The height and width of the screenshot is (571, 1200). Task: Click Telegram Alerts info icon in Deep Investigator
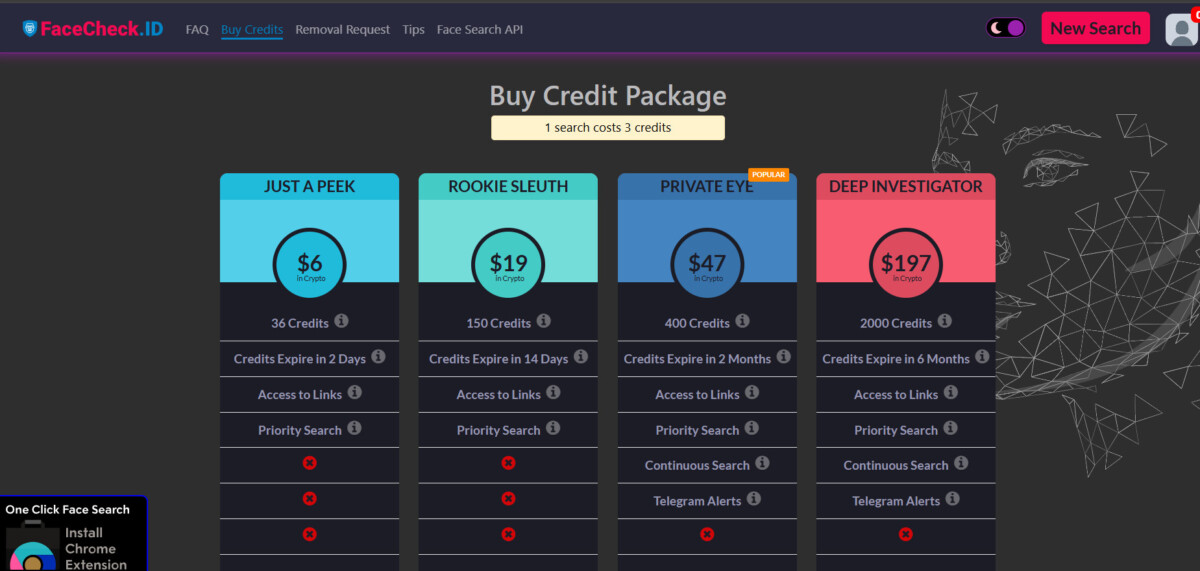tap(952, 499)
